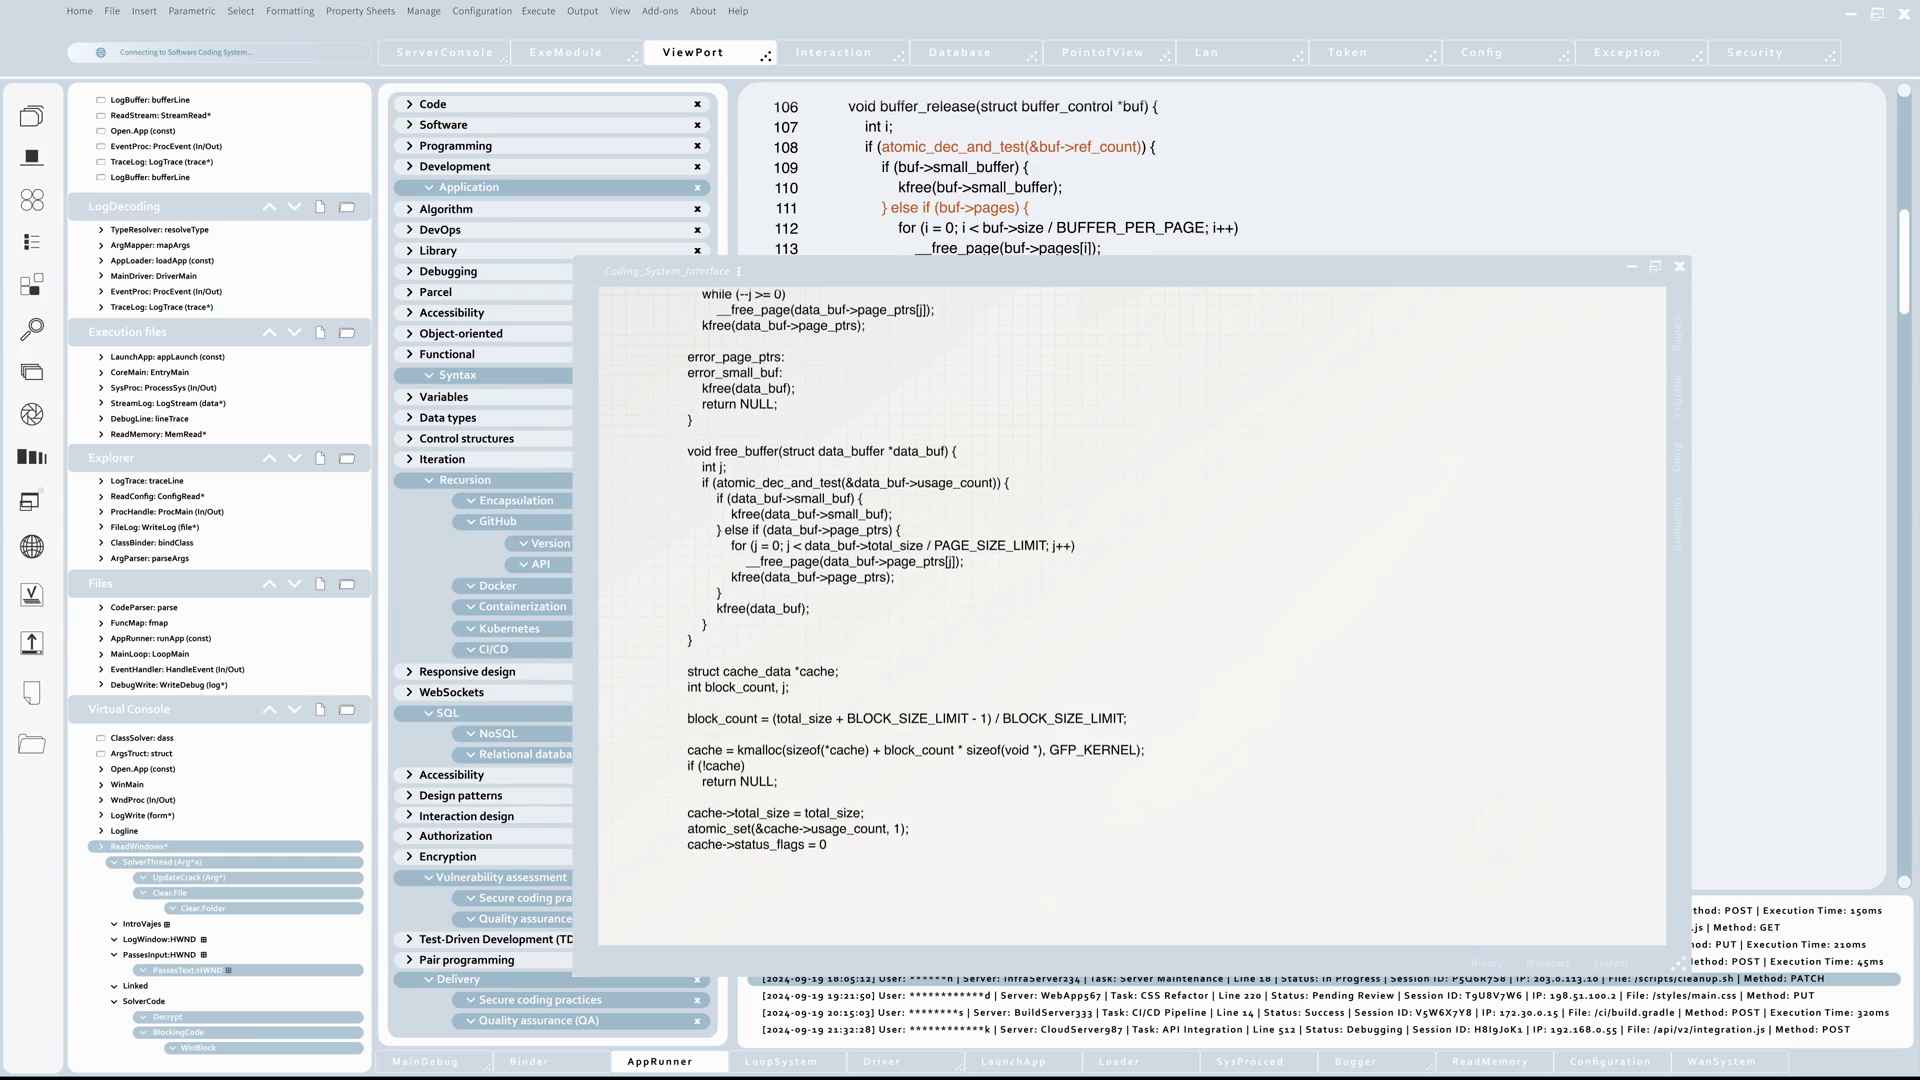Select the four-circles icon in sidebar
The width and height of the screenshot is (1920, 1080).
(32, 200)
